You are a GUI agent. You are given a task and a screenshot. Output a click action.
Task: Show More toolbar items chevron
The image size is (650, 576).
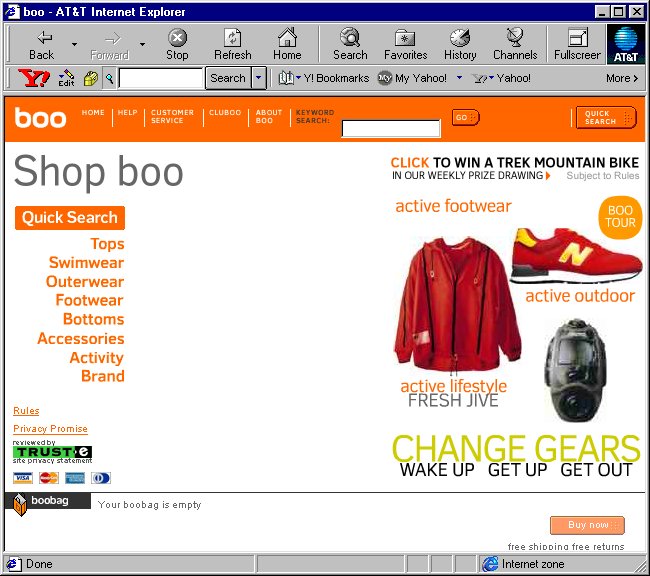622,78
